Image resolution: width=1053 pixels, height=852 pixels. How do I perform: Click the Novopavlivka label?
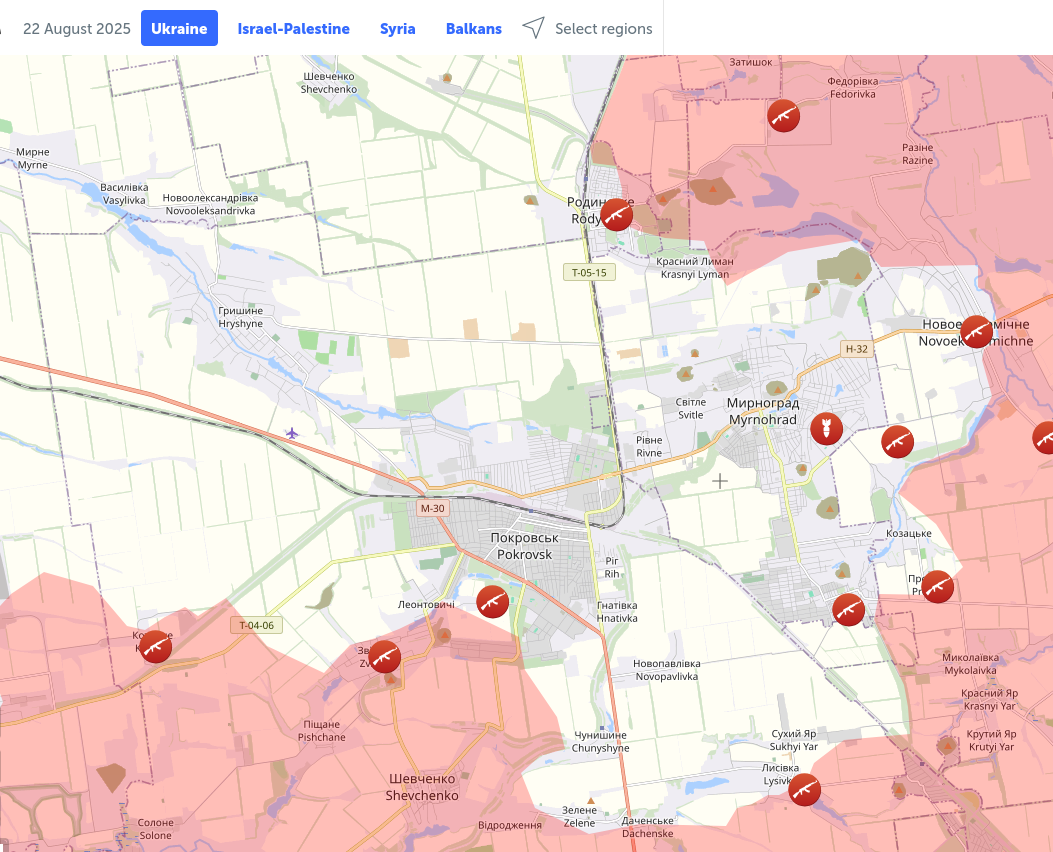pyautogui.click(x=667, y=669)
